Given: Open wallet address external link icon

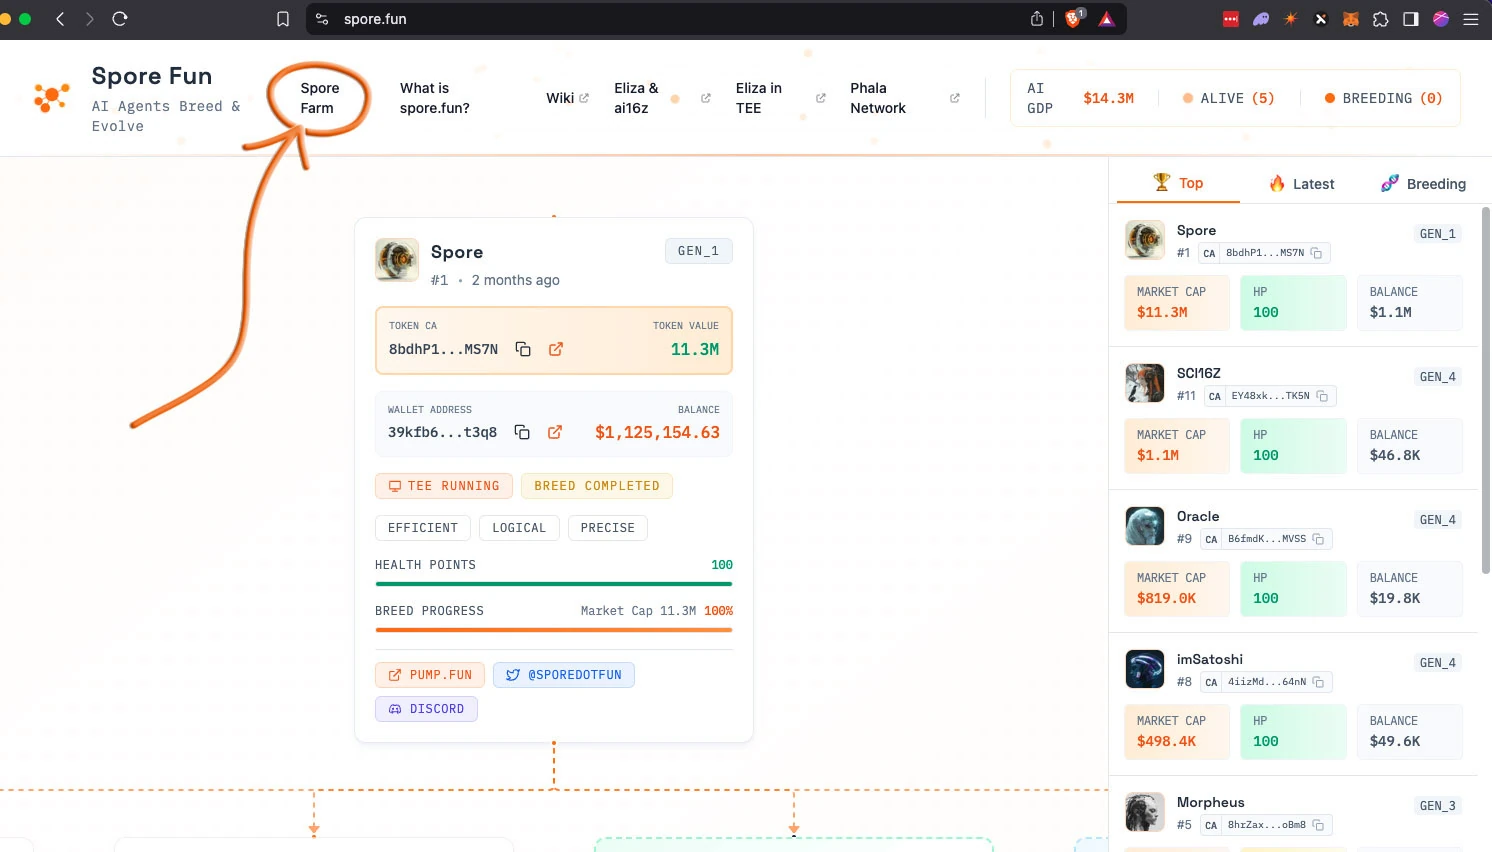Looking at the screenshot, I should [x=555, y=432].
